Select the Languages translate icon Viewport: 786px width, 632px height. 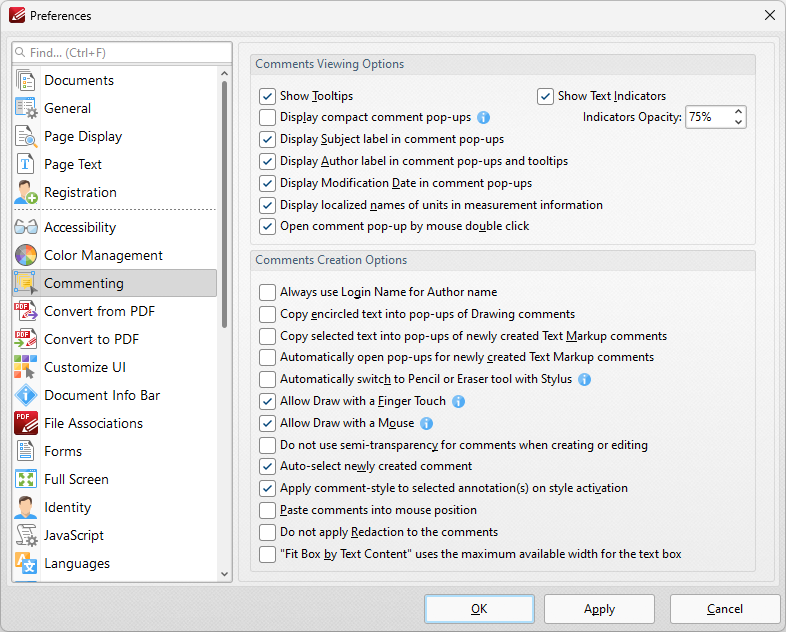(26, 563)
